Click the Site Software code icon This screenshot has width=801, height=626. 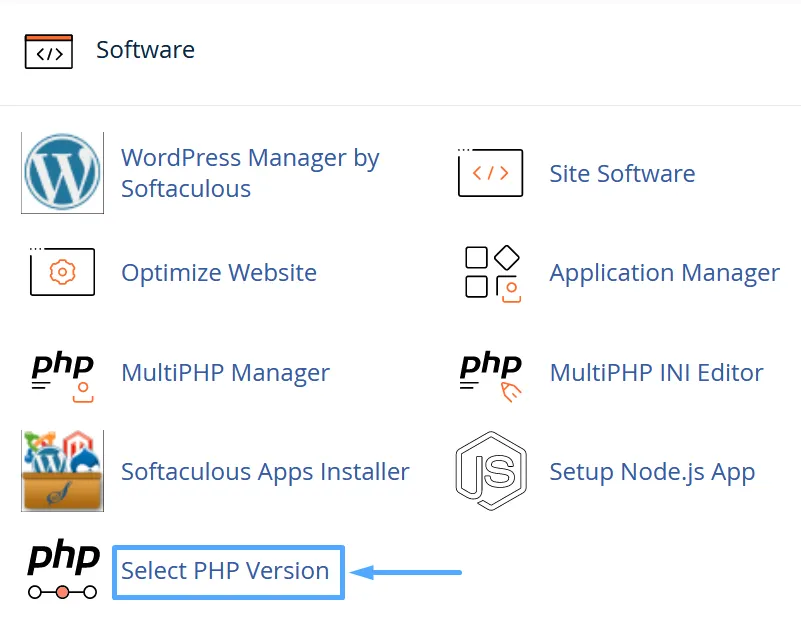point(489,172)
